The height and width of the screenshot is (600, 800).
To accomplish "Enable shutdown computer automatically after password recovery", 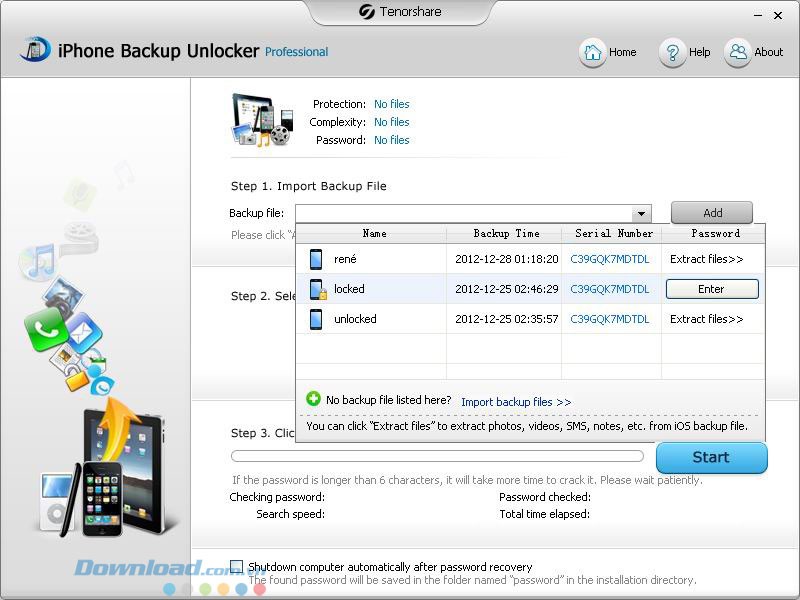I will [x=236, y=566].
